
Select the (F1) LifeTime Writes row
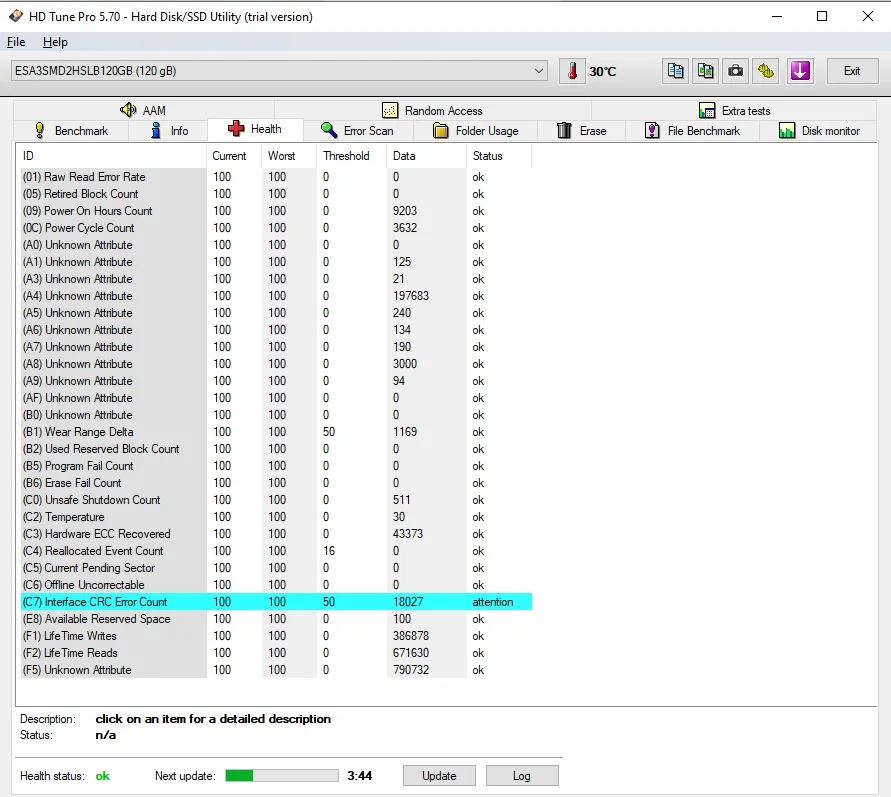click(x=276, y=636)
